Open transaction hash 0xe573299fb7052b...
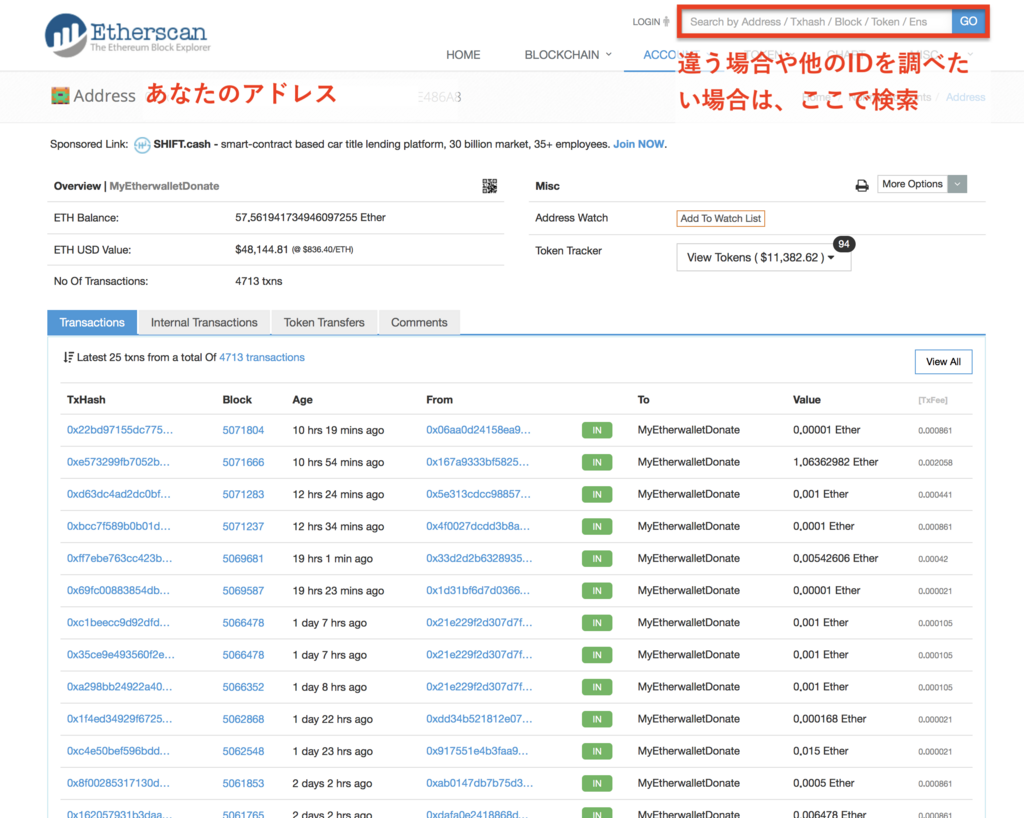 (118, 462)
